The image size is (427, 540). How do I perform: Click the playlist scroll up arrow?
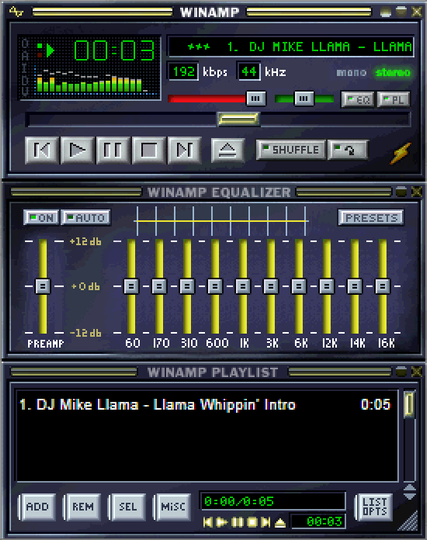(409, 488)
